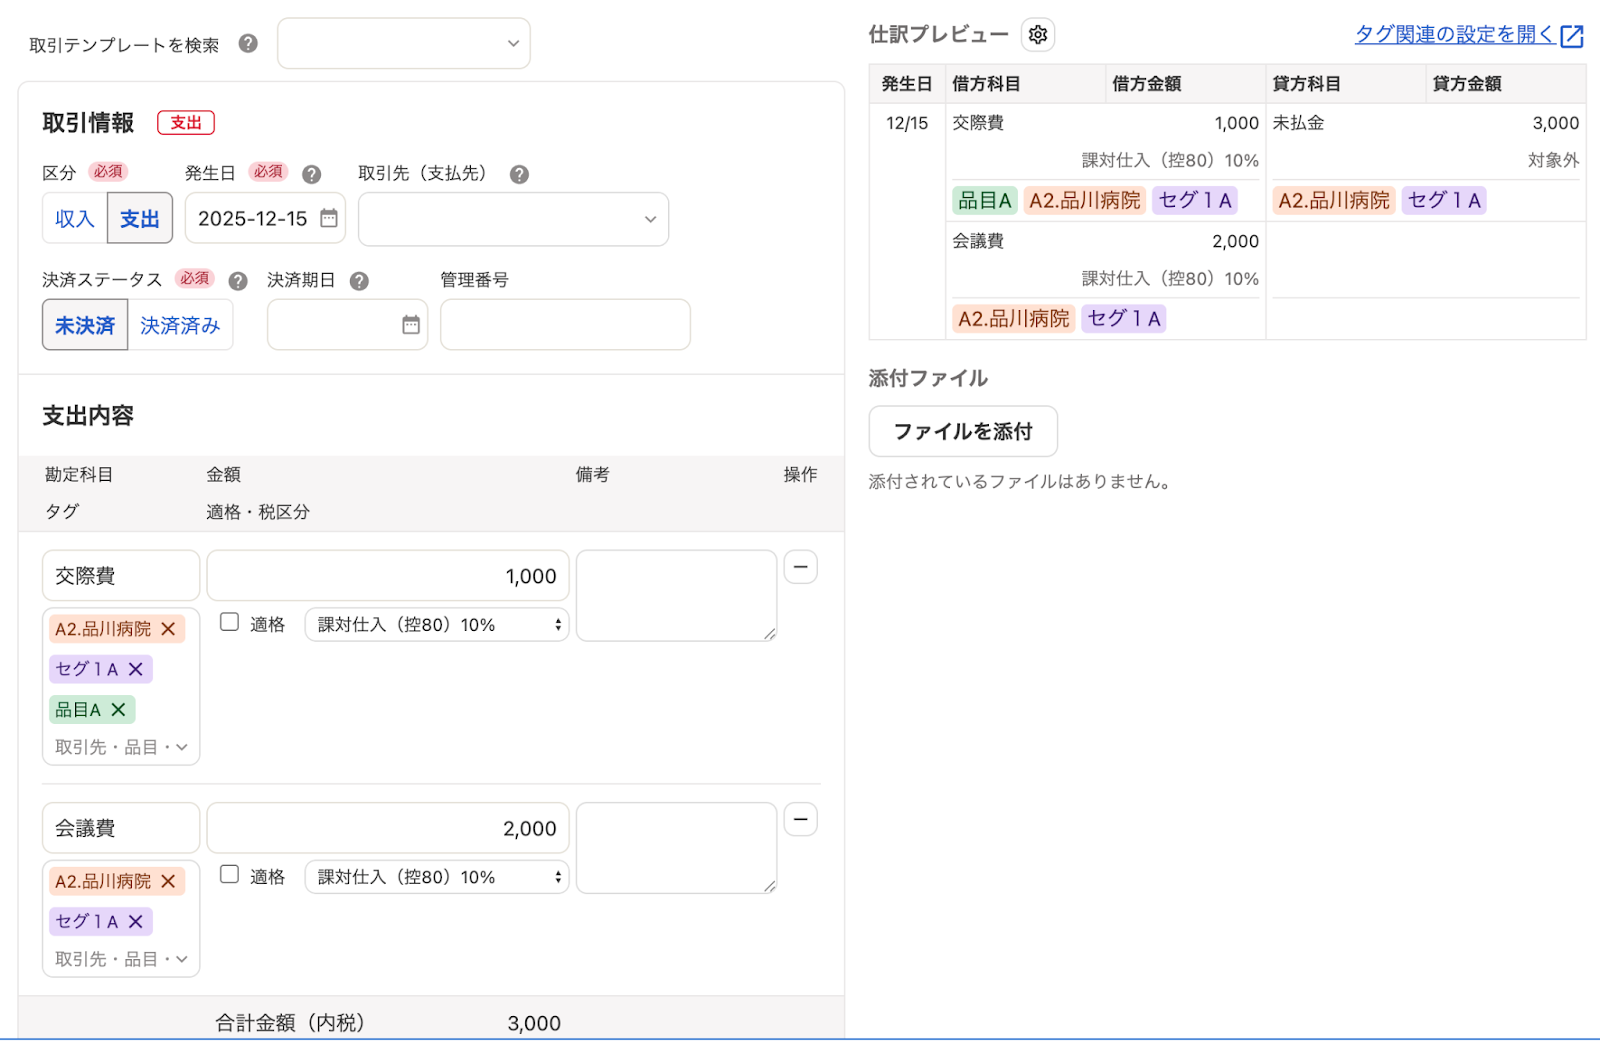Click the 発生日 date field 2025-12-15
Image resolution: width=1600 pixels, height=1041 pixels.
click(x=265, y=218)
